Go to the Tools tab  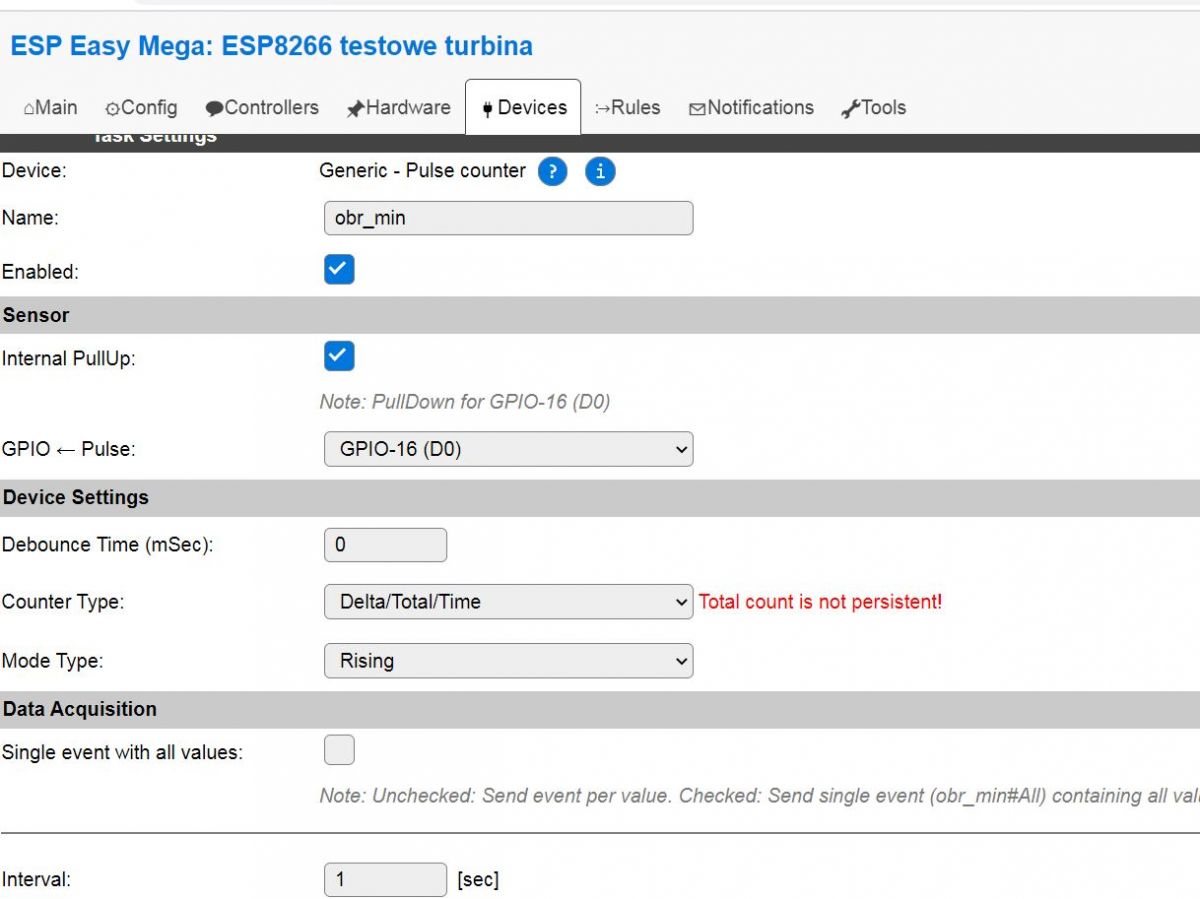(873, 108)
